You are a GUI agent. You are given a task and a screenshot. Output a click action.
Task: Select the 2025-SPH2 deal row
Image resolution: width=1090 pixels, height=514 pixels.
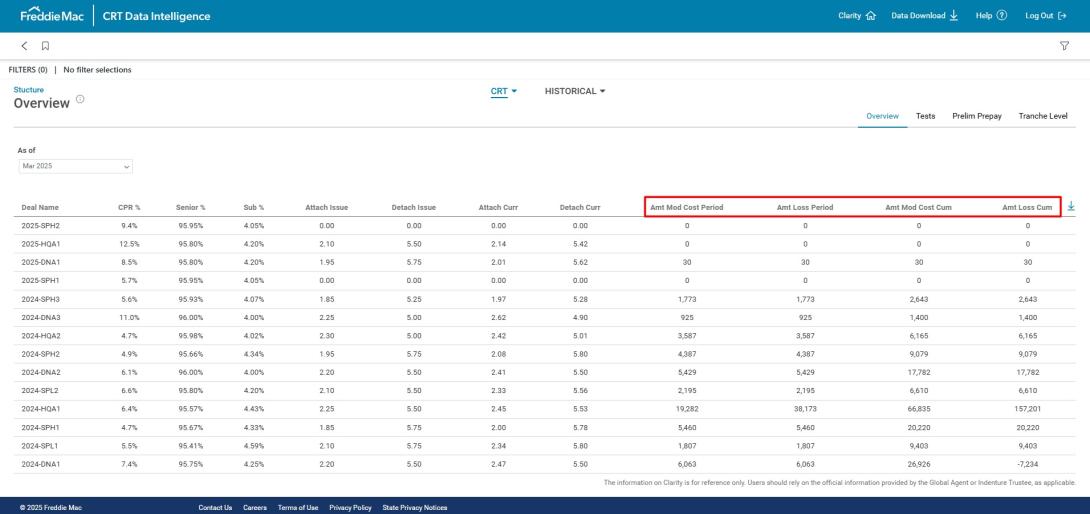(544, 226)
